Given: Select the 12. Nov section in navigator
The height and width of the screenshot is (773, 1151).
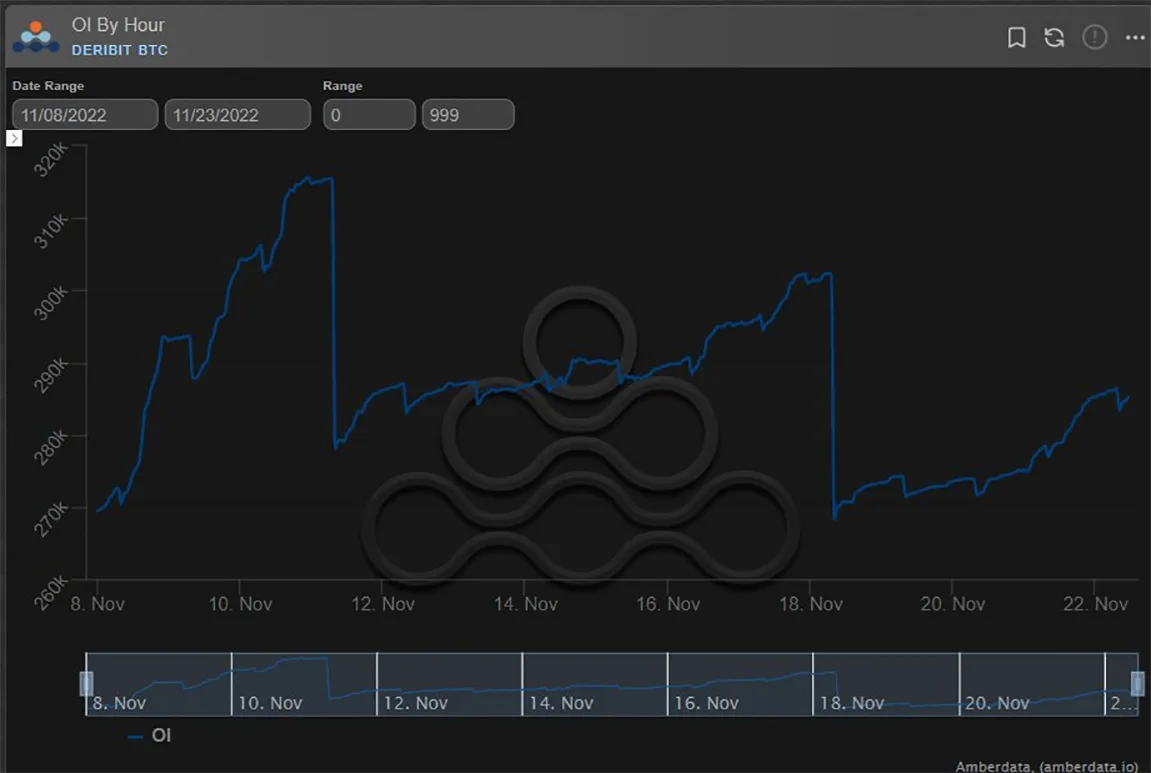Looking at the screenshot, I should point(449,684).
